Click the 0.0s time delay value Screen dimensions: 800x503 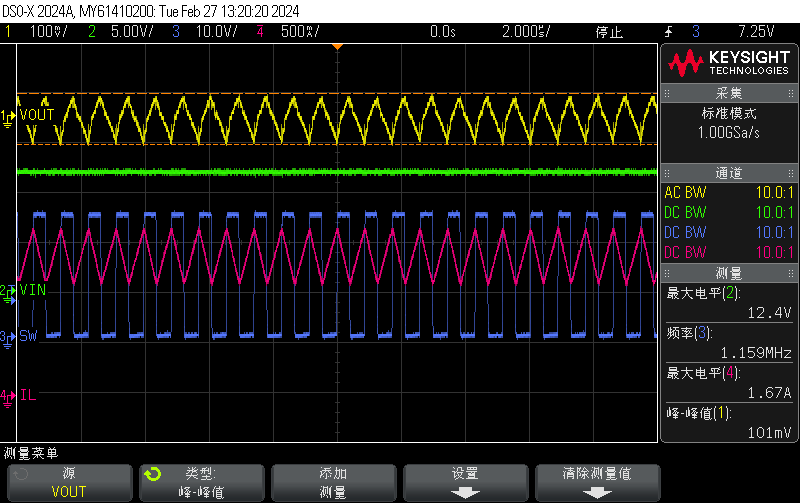pos(442,32)
